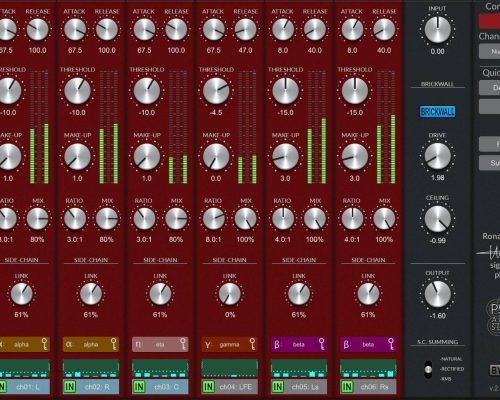Click the Make-Up knob on ch05: Ls strip
This screenshot has width=500, height=400.
285,157
